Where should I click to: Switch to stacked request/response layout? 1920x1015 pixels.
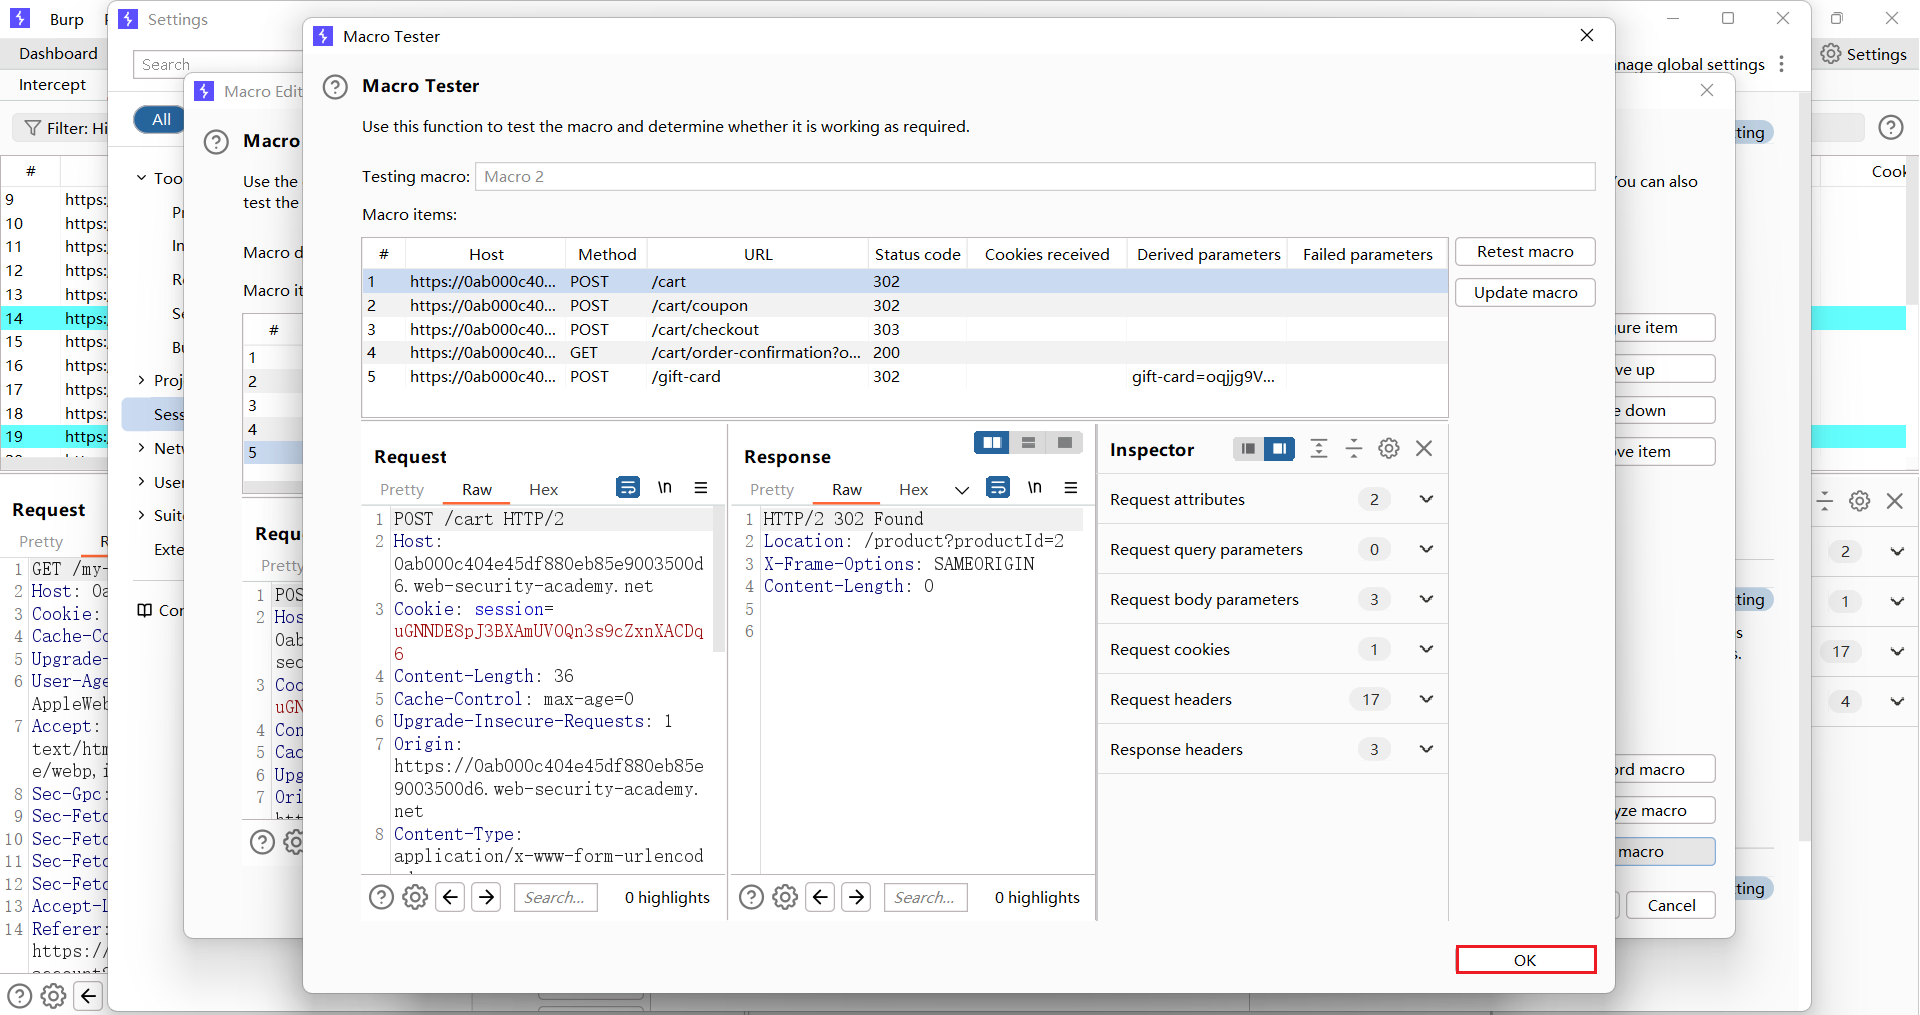(1028, 442)
